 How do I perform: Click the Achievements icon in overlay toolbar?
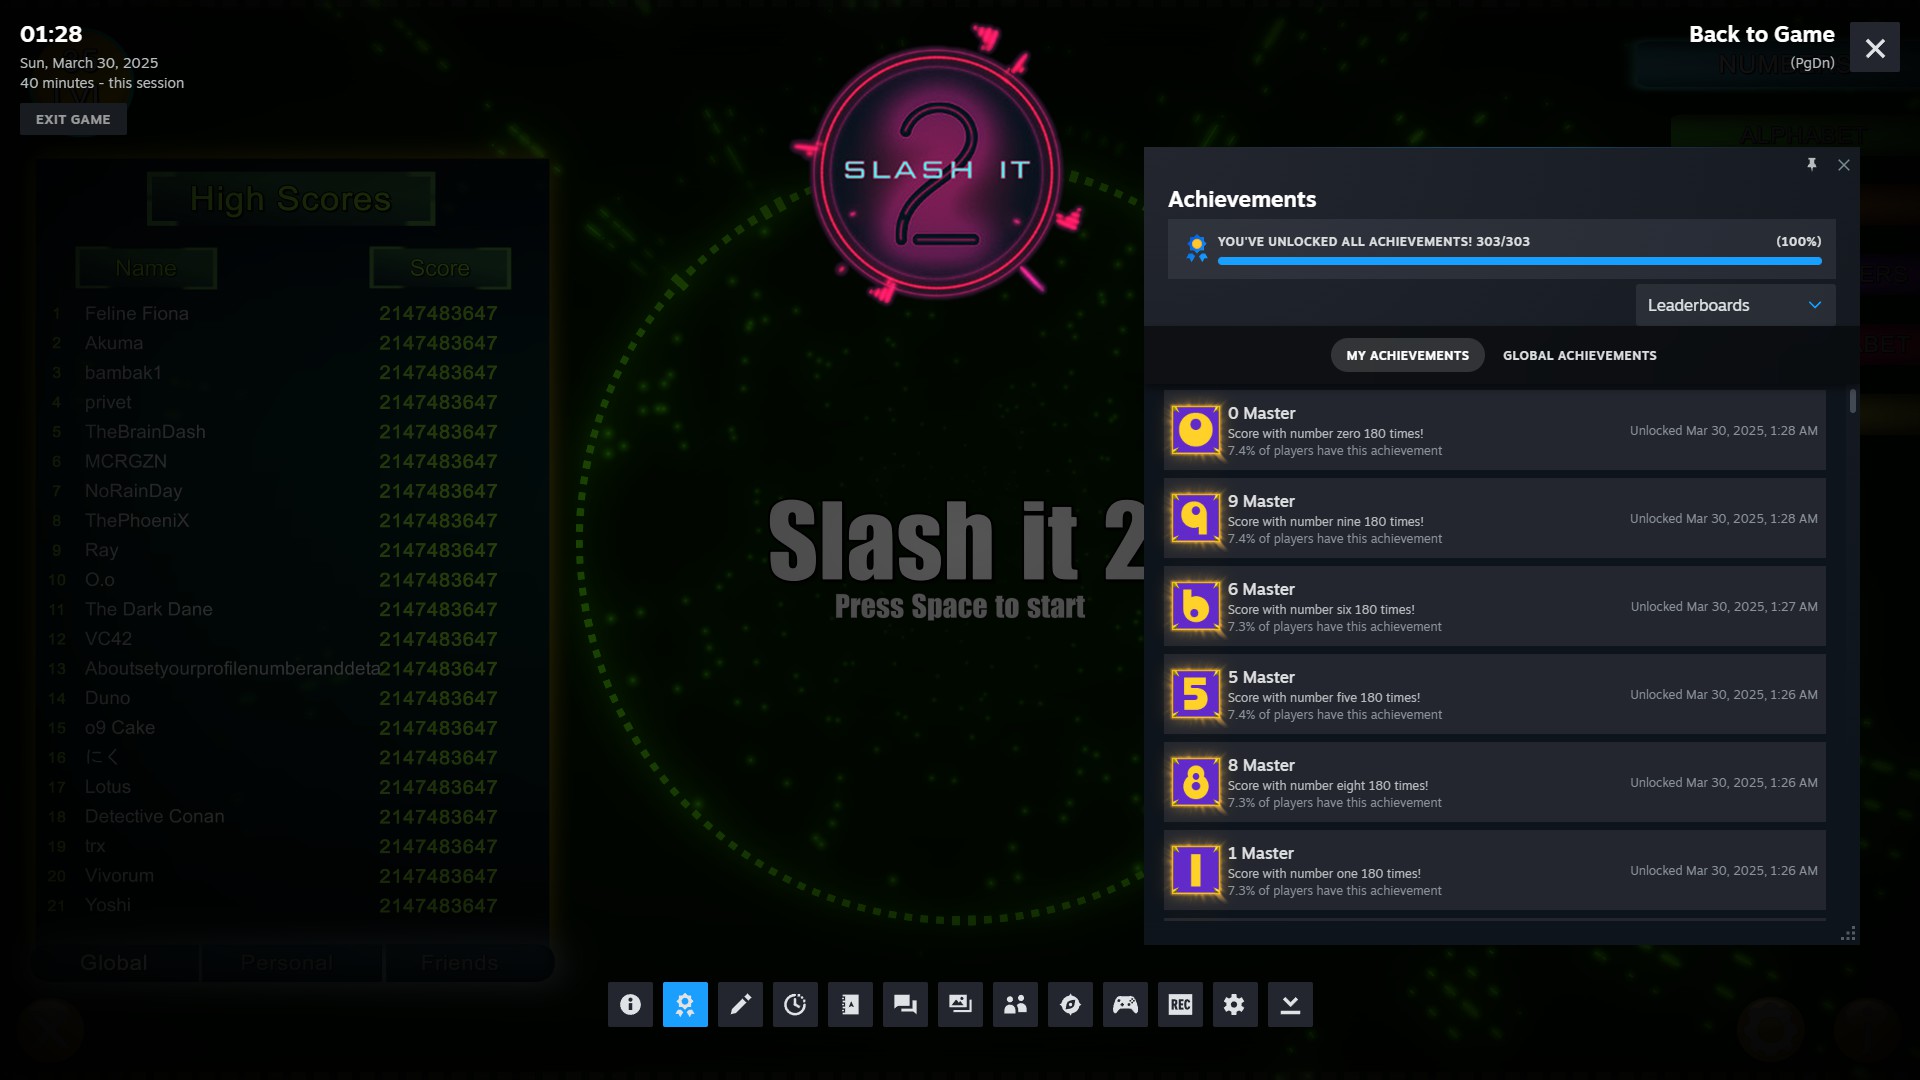[x=685, y=1004]
